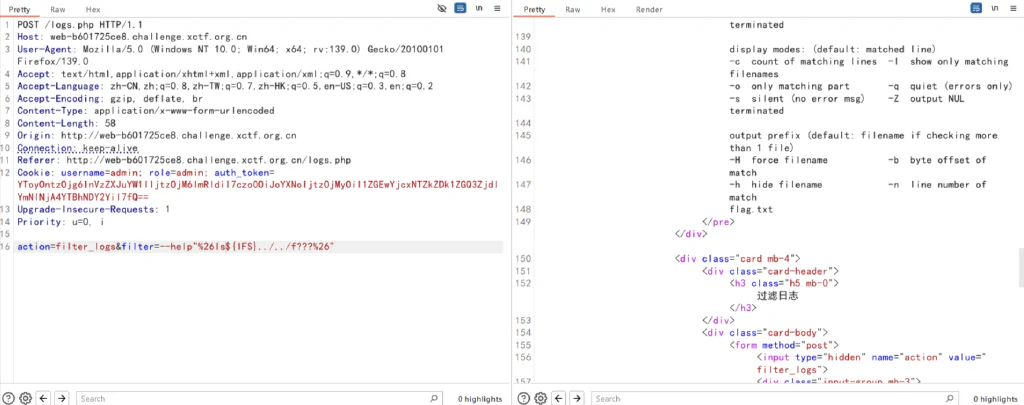Select the response Raw tab
Image resolution: width=1024 pixels, height=405 pixels.
coord(573,9)
